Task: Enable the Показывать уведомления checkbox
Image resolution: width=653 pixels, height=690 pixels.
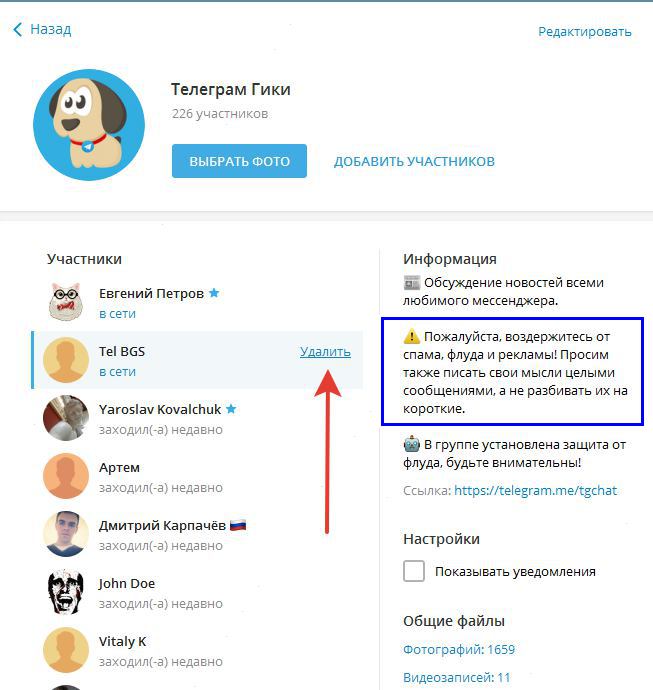Action: coord(414,571)
